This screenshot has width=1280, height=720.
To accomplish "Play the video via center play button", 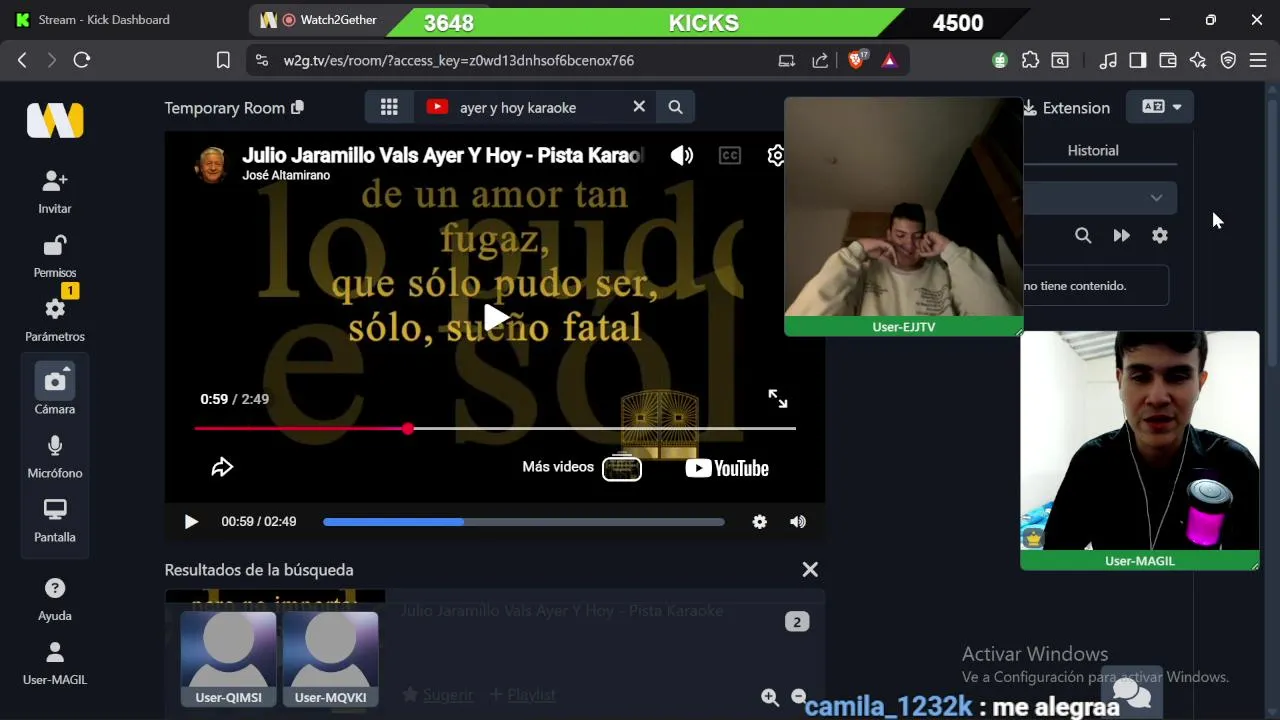I will [x=495, y=318].
